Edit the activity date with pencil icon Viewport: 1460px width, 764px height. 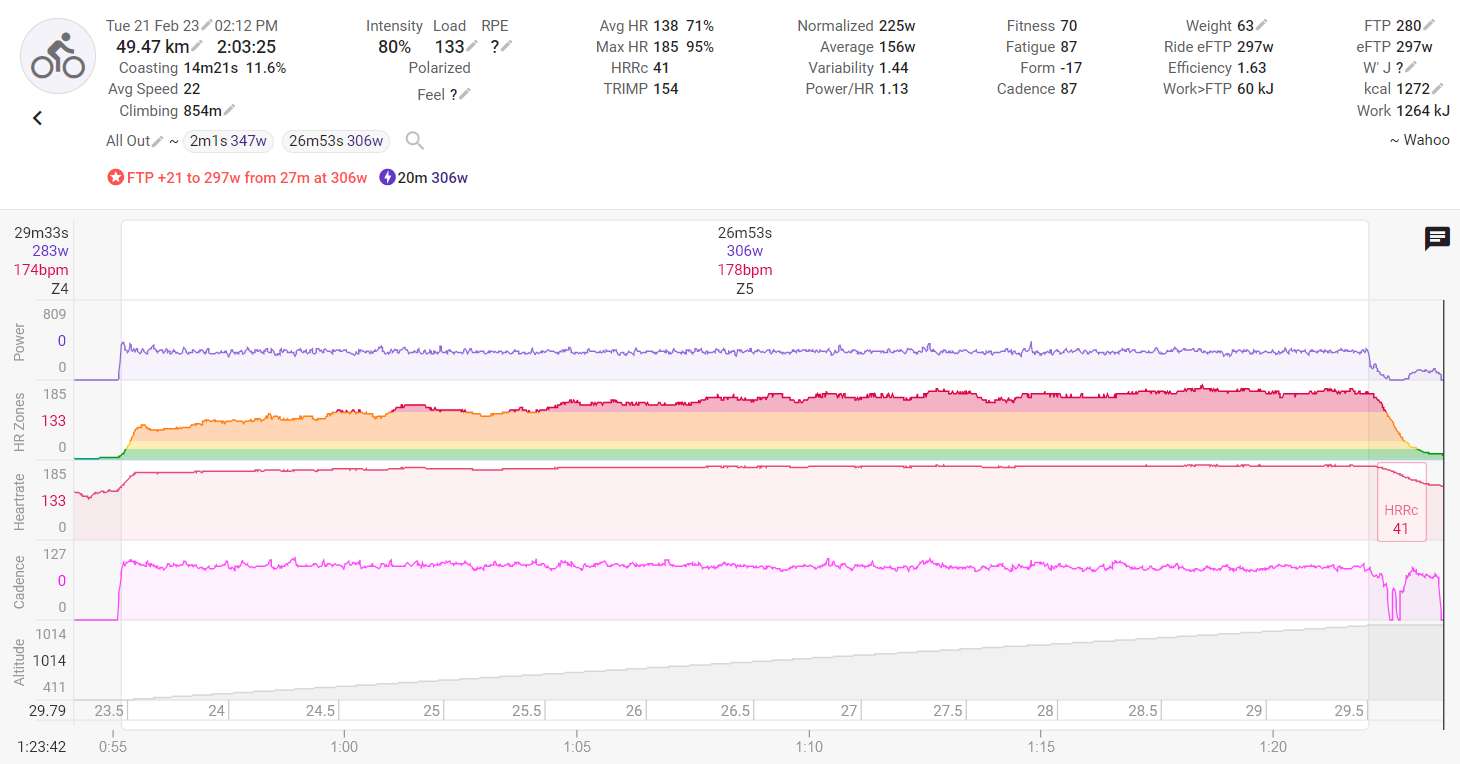coord(208,26)
